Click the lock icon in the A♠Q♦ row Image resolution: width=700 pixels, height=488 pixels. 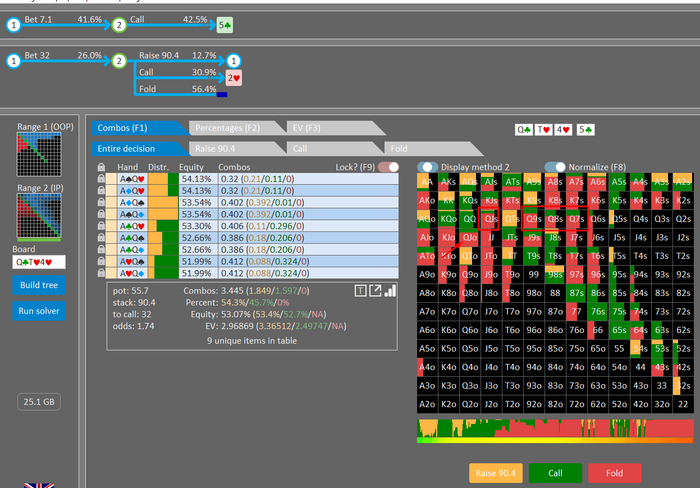[x=101, y=214]
